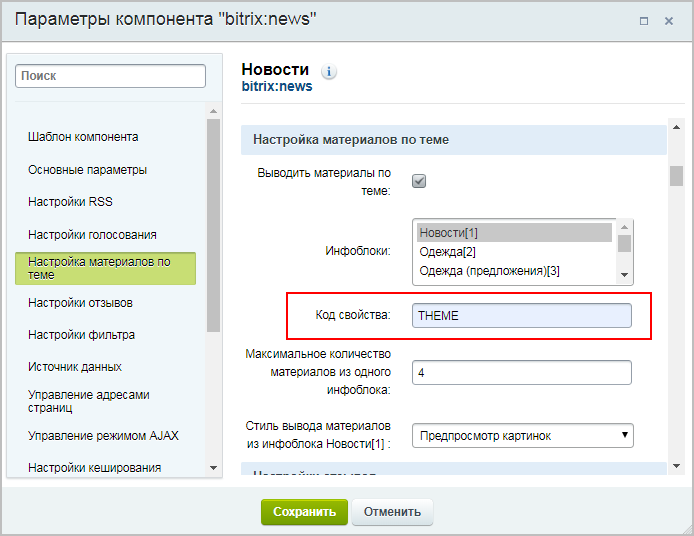Close the bitrix:news parameters dialog
The image size is (694, 536).
pyautogui.click(x=669, y=21)
